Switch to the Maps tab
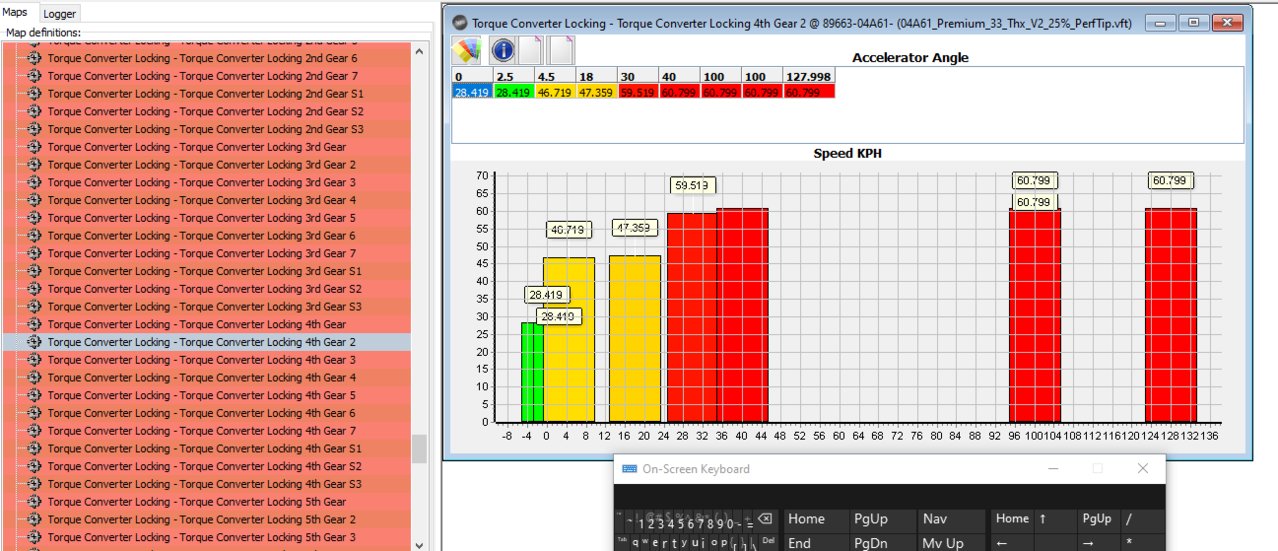This screenshot has width=1278, height=551. point(15,13)
